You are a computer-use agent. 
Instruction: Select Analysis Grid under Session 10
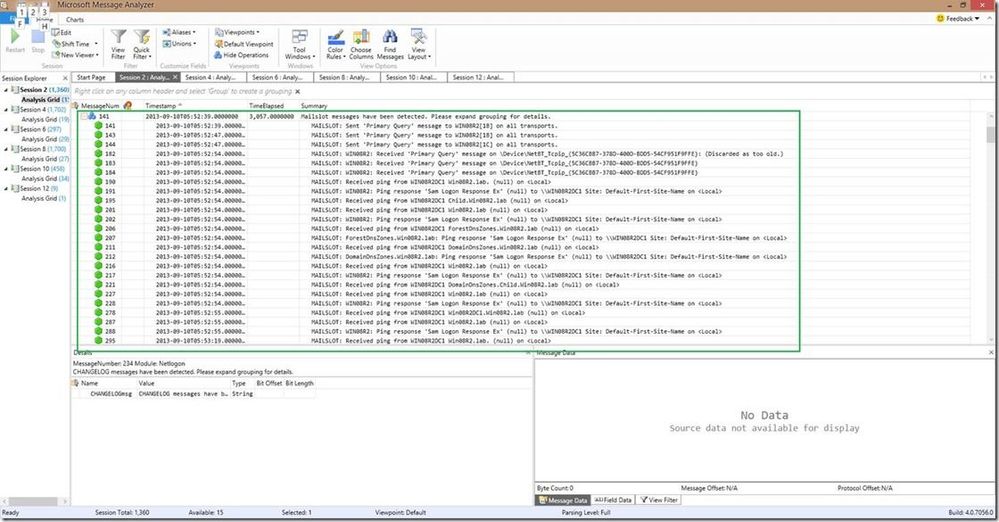coord(45,178)
